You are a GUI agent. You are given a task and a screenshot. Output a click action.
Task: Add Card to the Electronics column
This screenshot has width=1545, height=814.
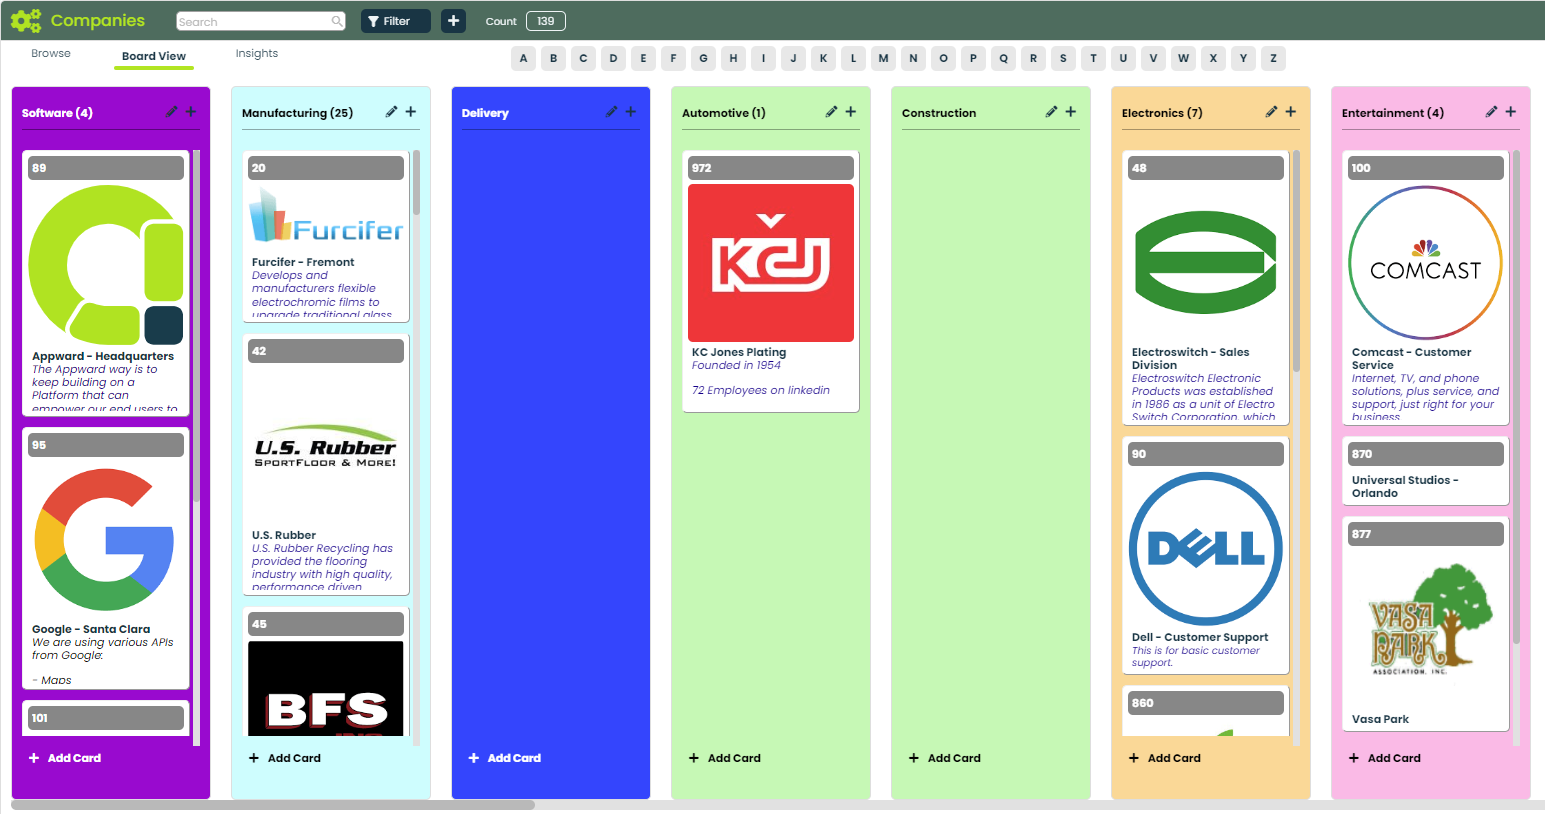click(x=1165, y=758)
